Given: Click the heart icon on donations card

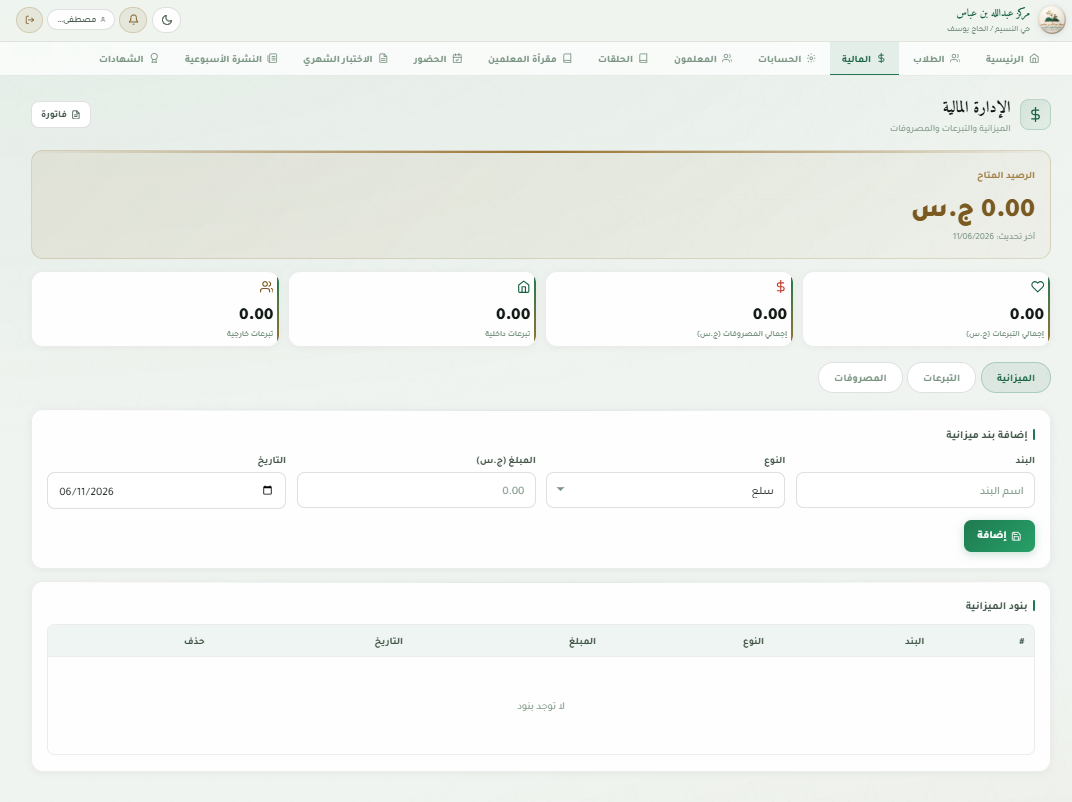Looking at the screenshot, I should click(x=1037, y=287).
